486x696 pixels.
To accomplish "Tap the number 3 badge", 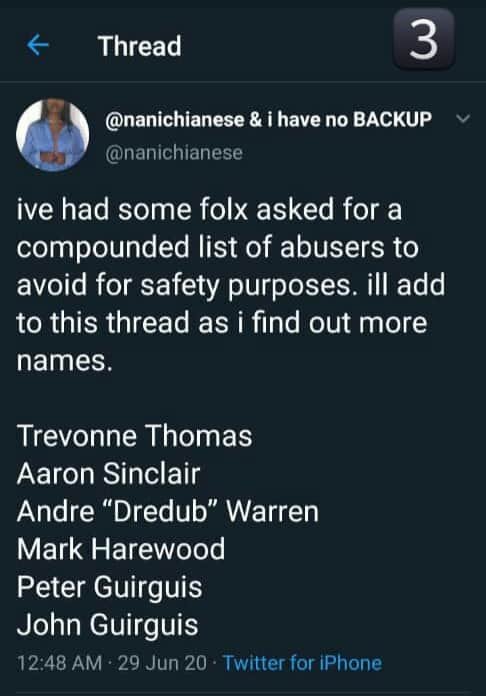I will (423, 39).
